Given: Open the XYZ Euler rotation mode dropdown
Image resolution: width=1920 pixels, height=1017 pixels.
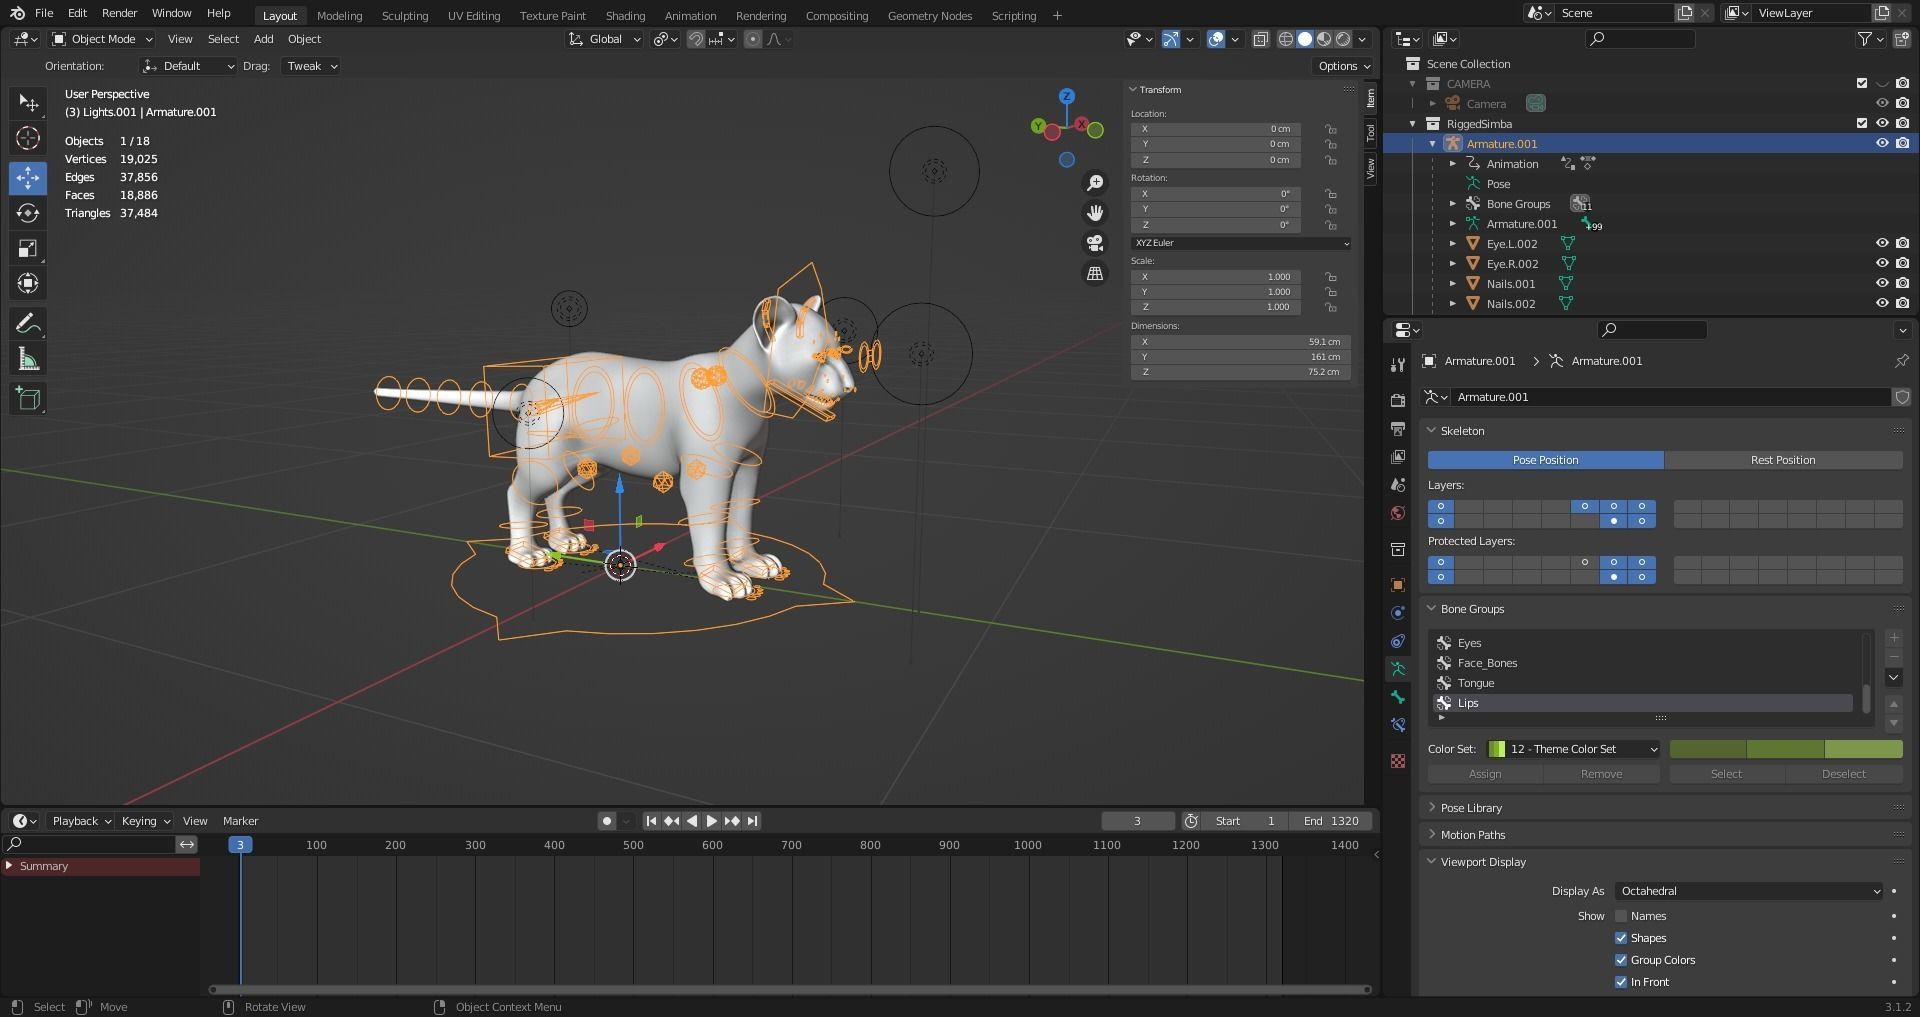Looking at the screenshot, I should click(x=1241, y=243).
